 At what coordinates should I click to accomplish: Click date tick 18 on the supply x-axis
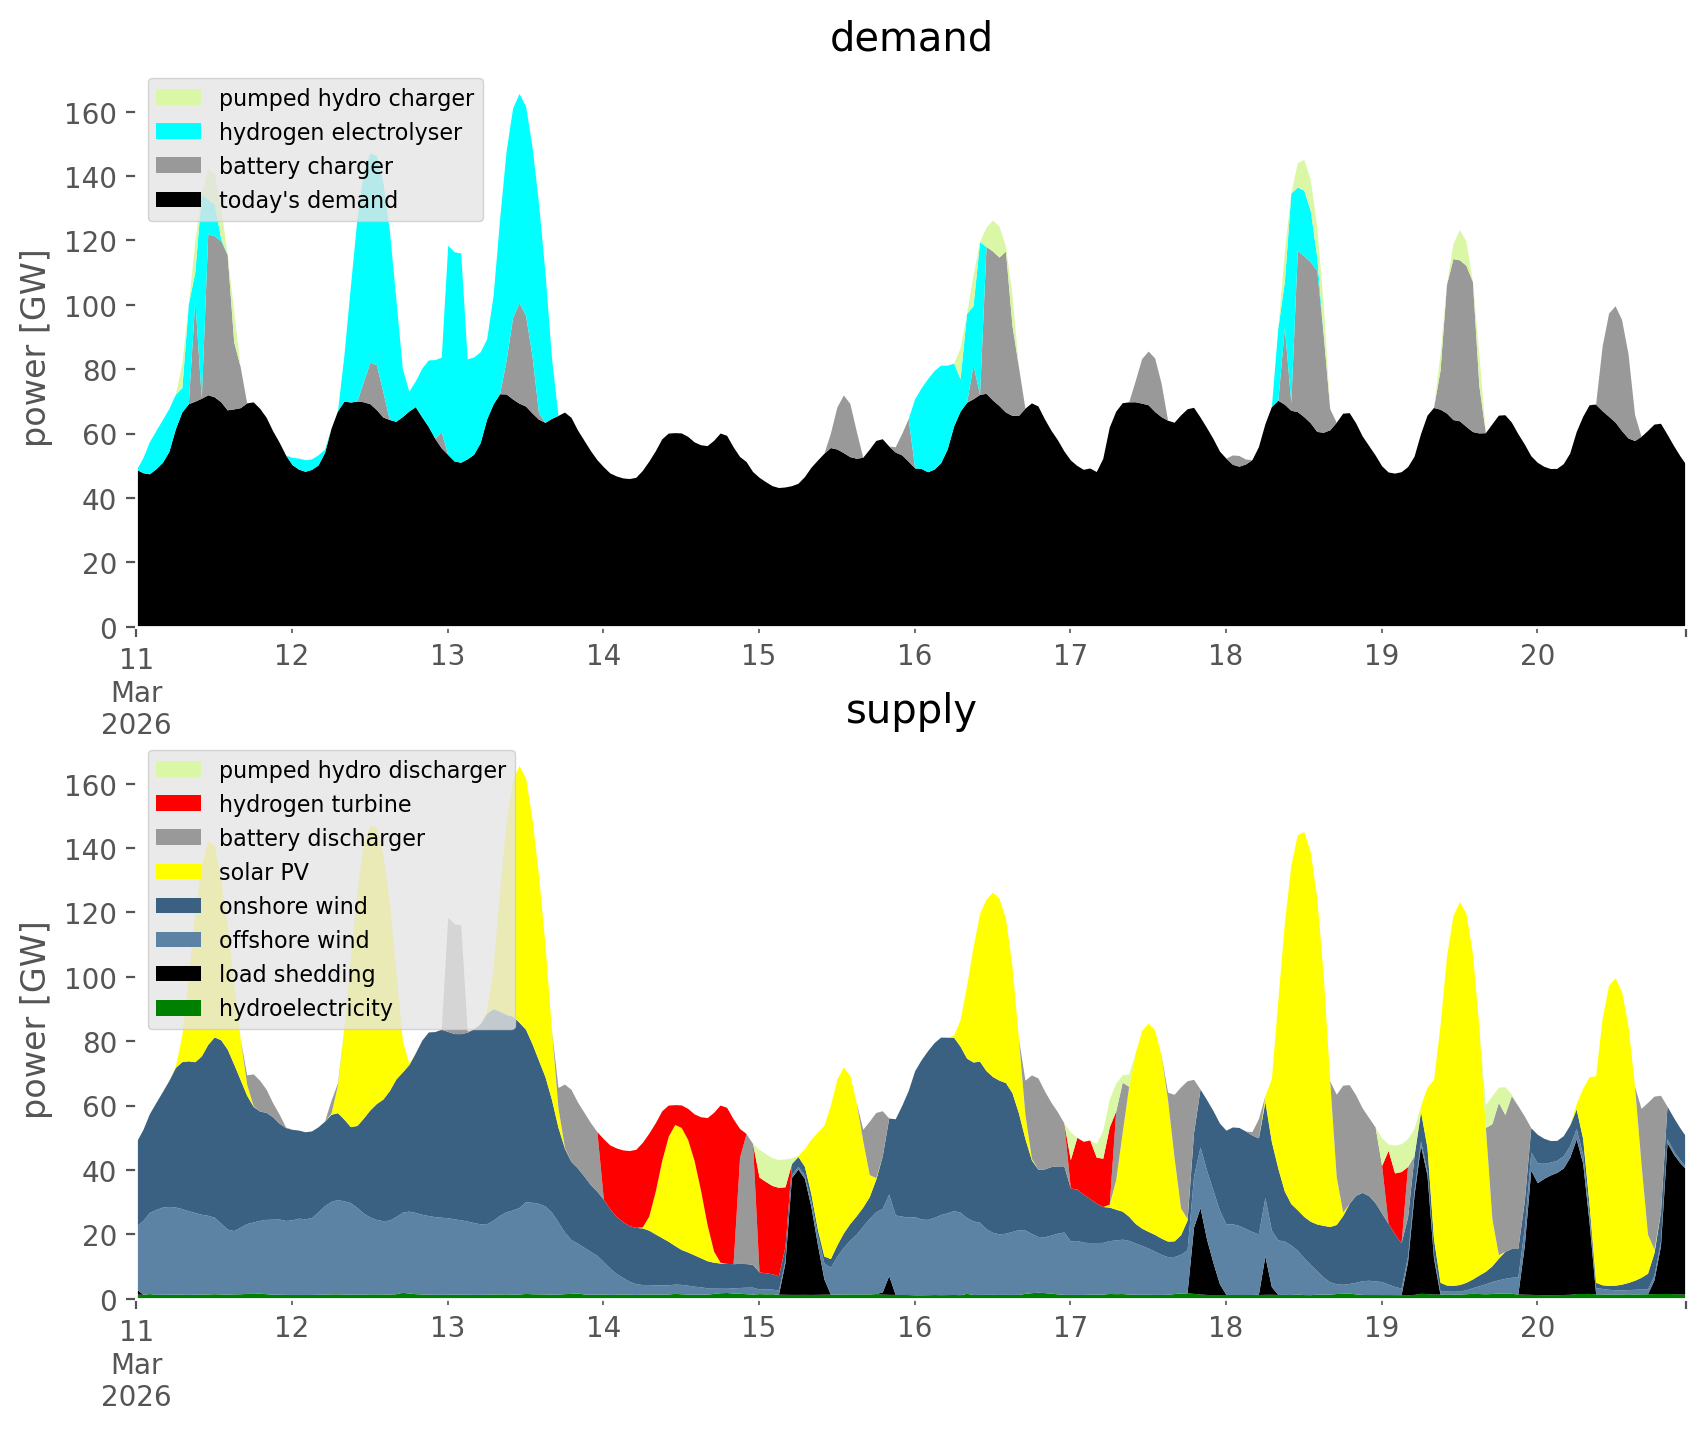1225,1329
